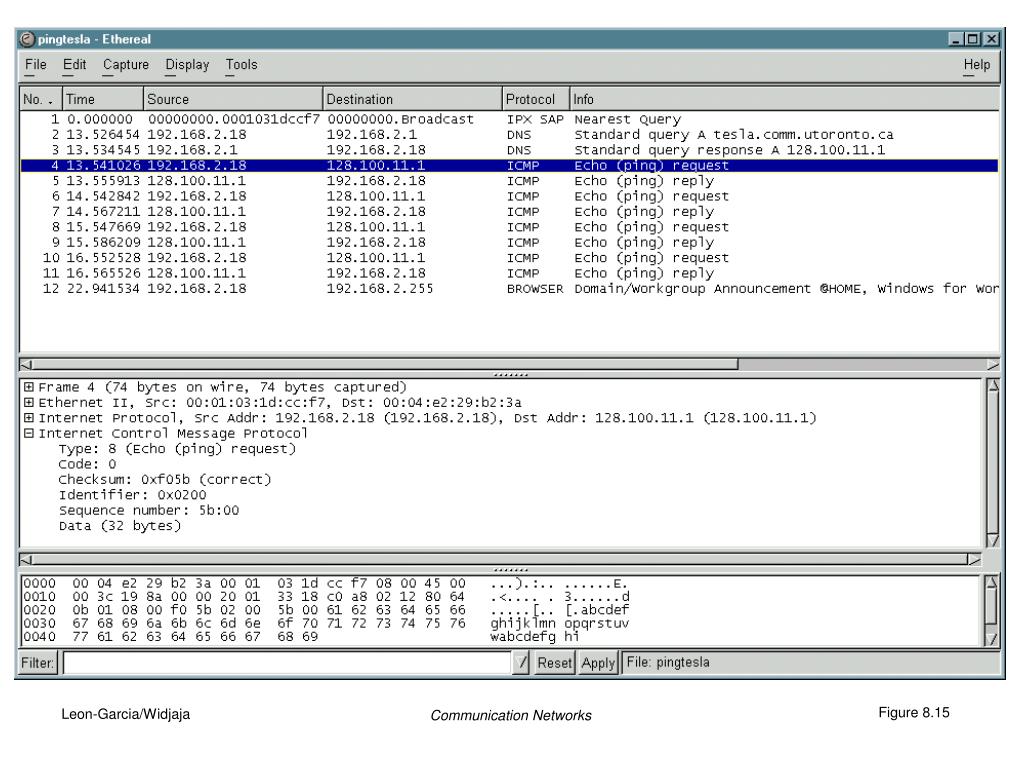Viewport: 1024px width, 768px height.
Task: Select packet 1 IPX SAP Nearest Query
Action: (509, 120)
